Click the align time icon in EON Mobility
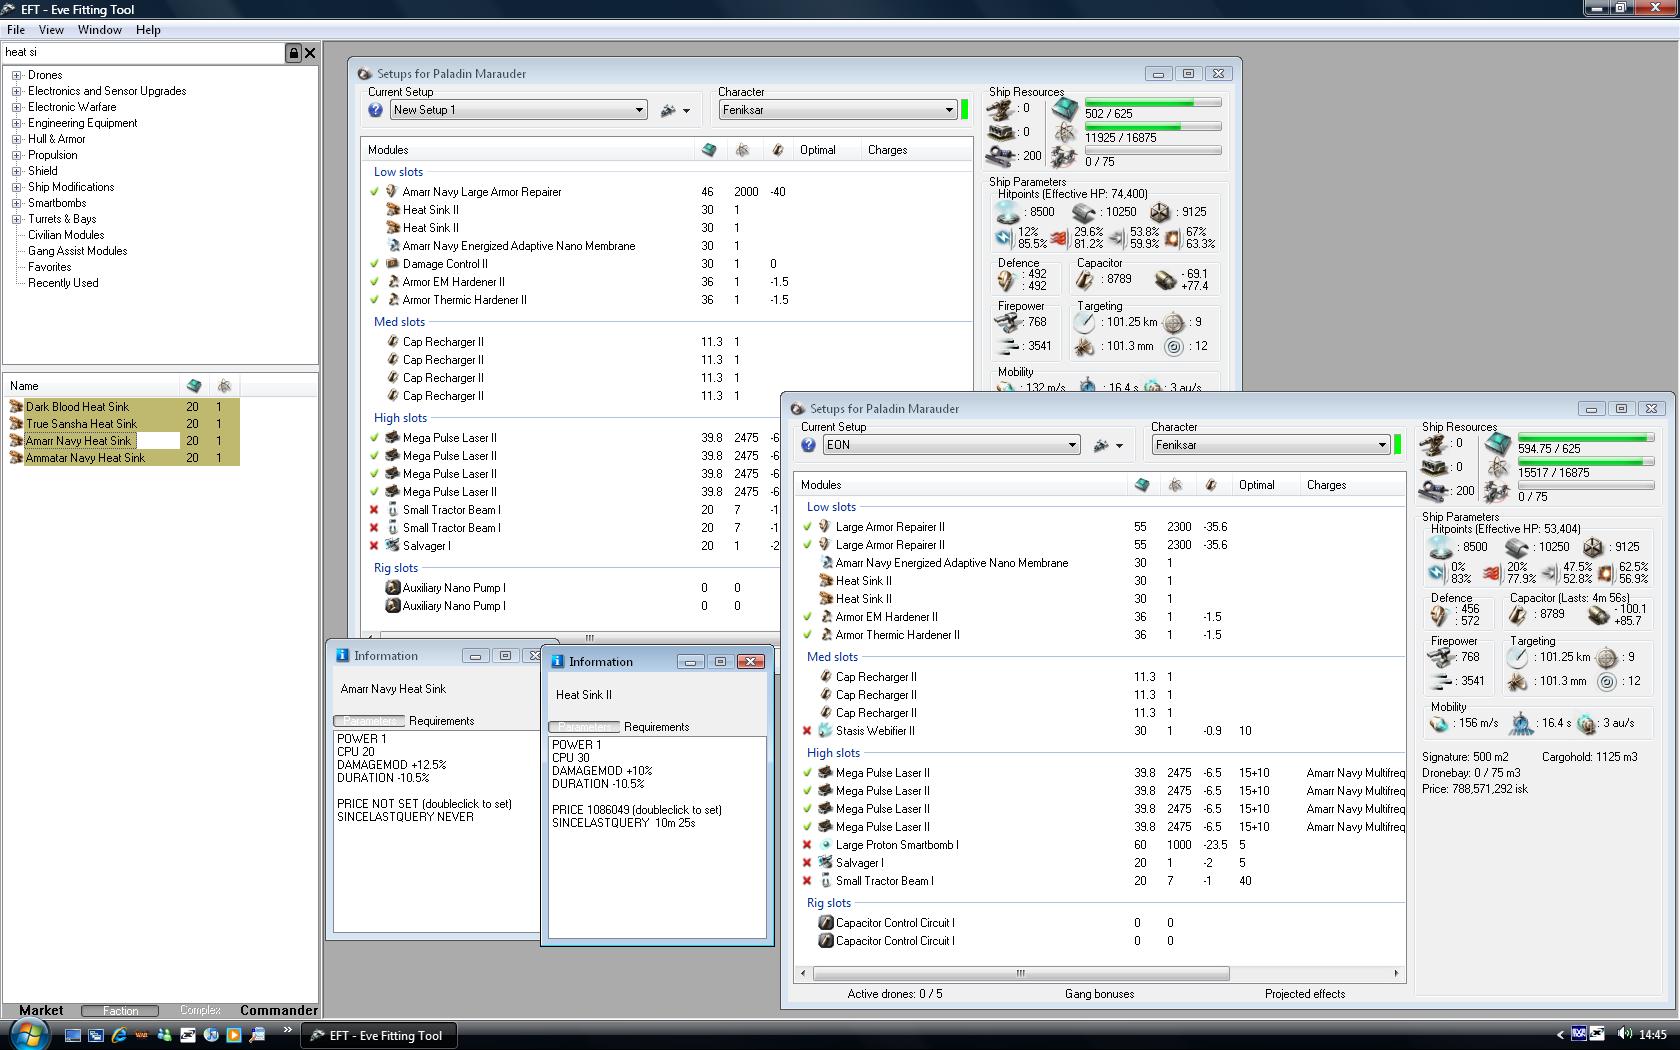This screenshot has height=1050, width=1680. click(x=1520, y=723)
